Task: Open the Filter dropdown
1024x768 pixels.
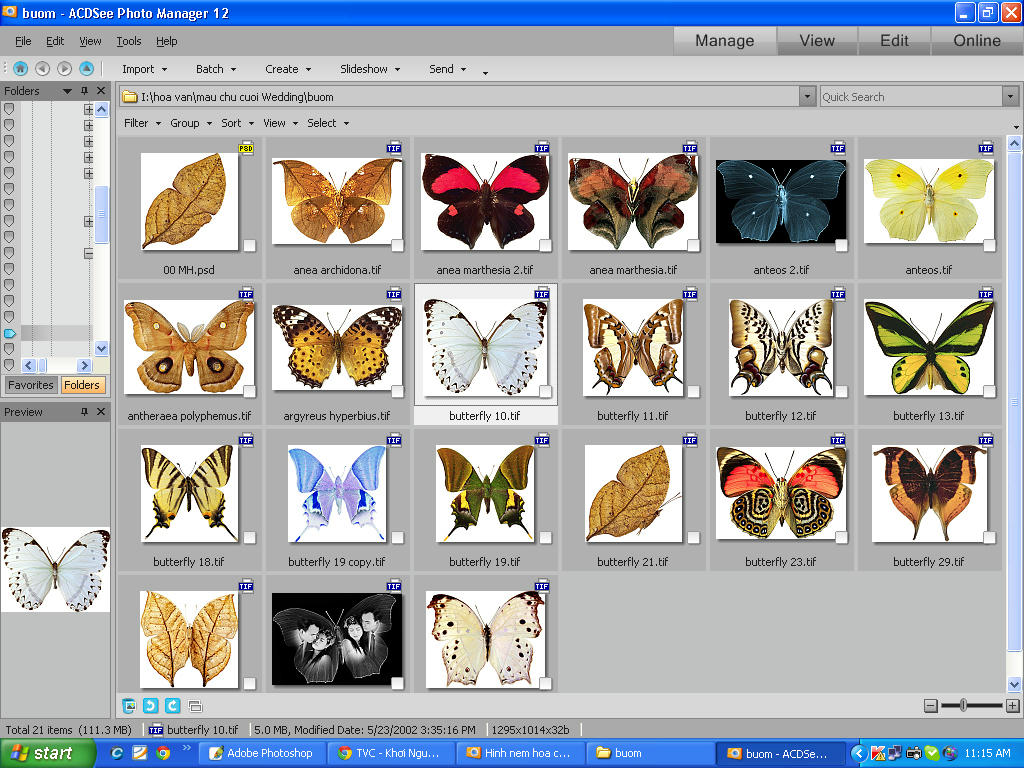Action: pos(142,123)
